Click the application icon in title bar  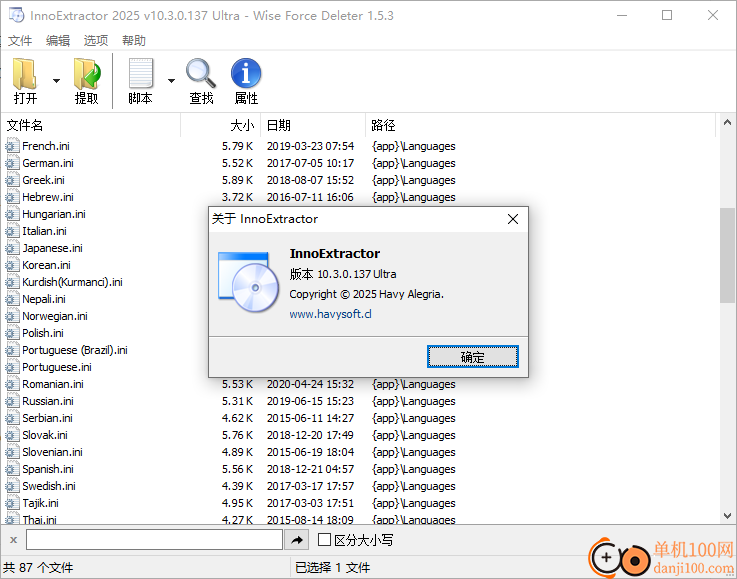(16, 15)
